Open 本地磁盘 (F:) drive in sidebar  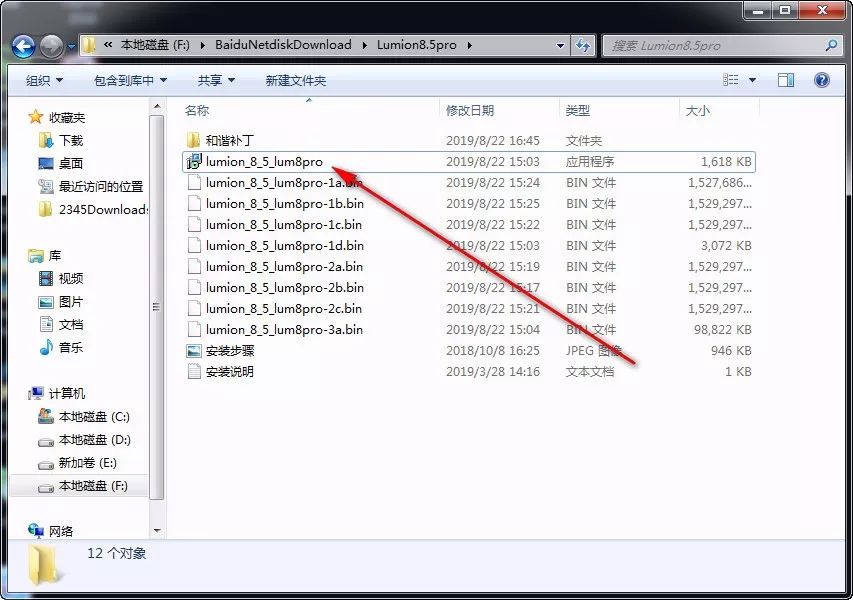(93, 486)
